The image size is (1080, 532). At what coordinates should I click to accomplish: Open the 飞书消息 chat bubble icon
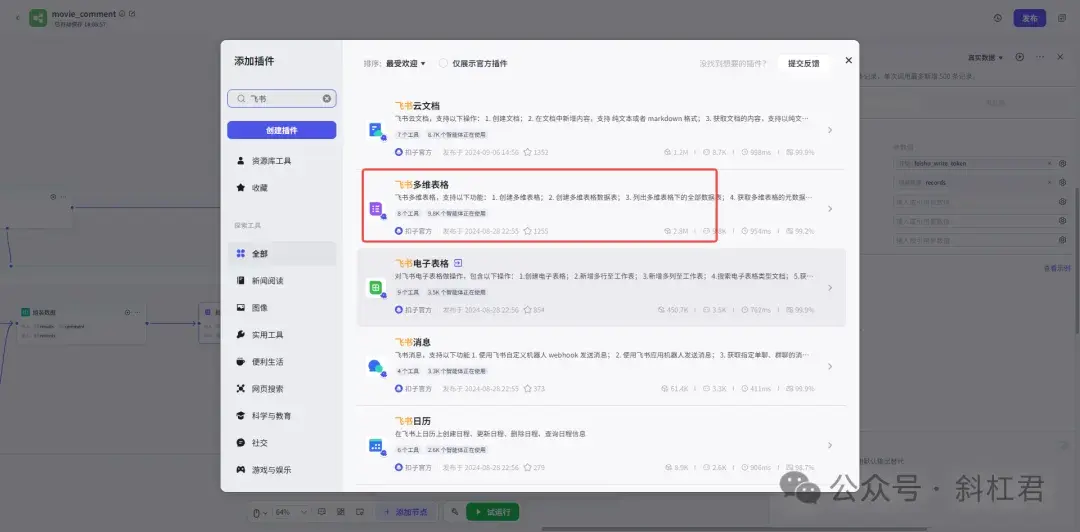376,367
